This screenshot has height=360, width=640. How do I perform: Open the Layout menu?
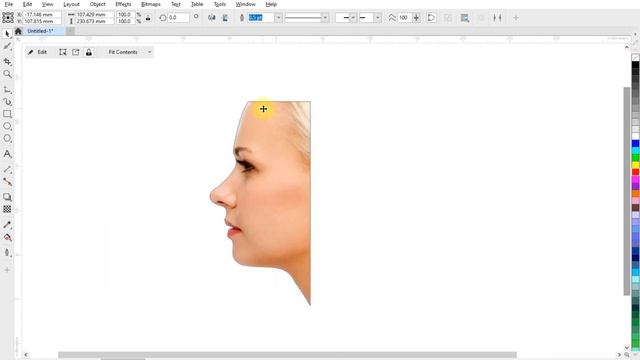[x=71, y=4]
